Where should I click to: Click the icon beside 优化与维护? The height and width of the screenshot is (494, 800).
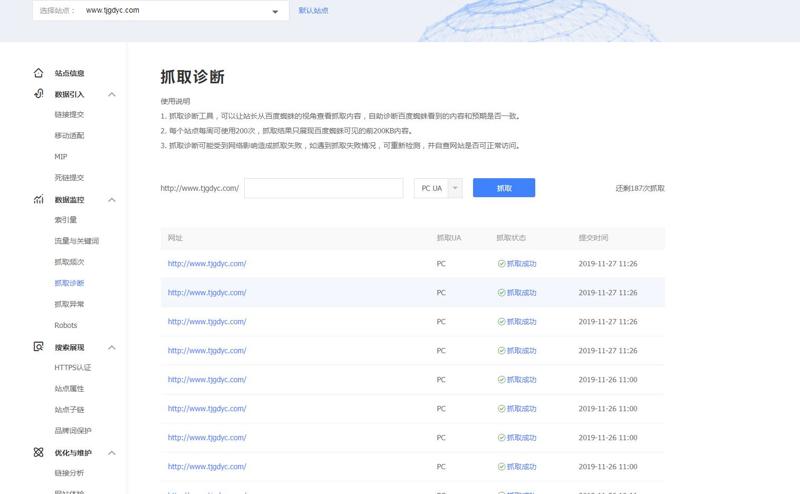click(x=38, y=452)
